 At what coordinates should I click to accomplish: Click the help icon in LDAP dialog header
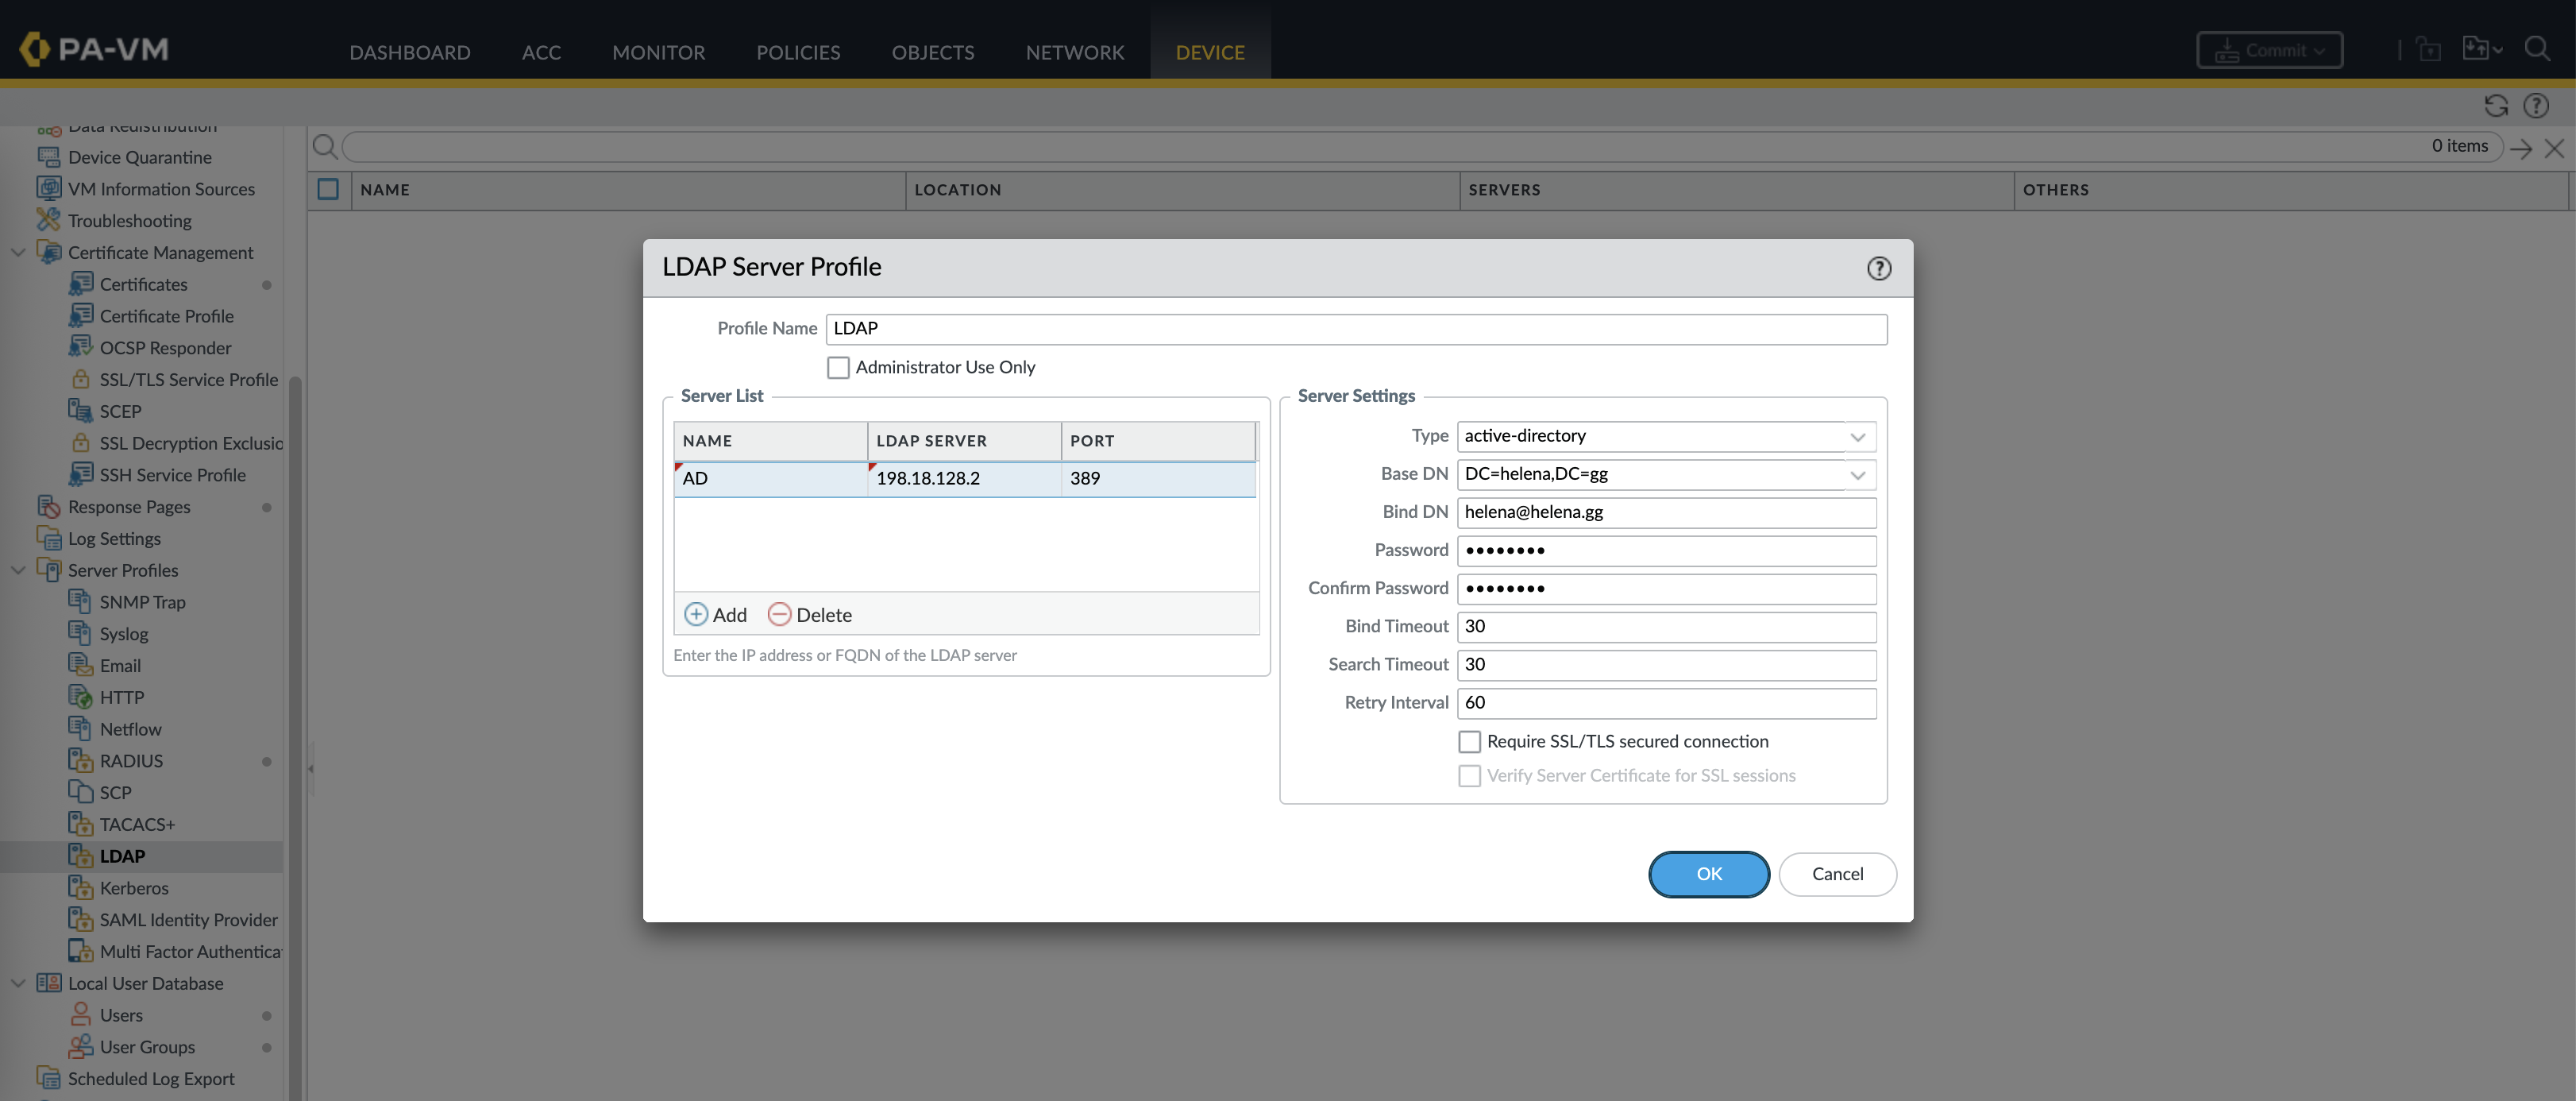(x=1878, y=268)
